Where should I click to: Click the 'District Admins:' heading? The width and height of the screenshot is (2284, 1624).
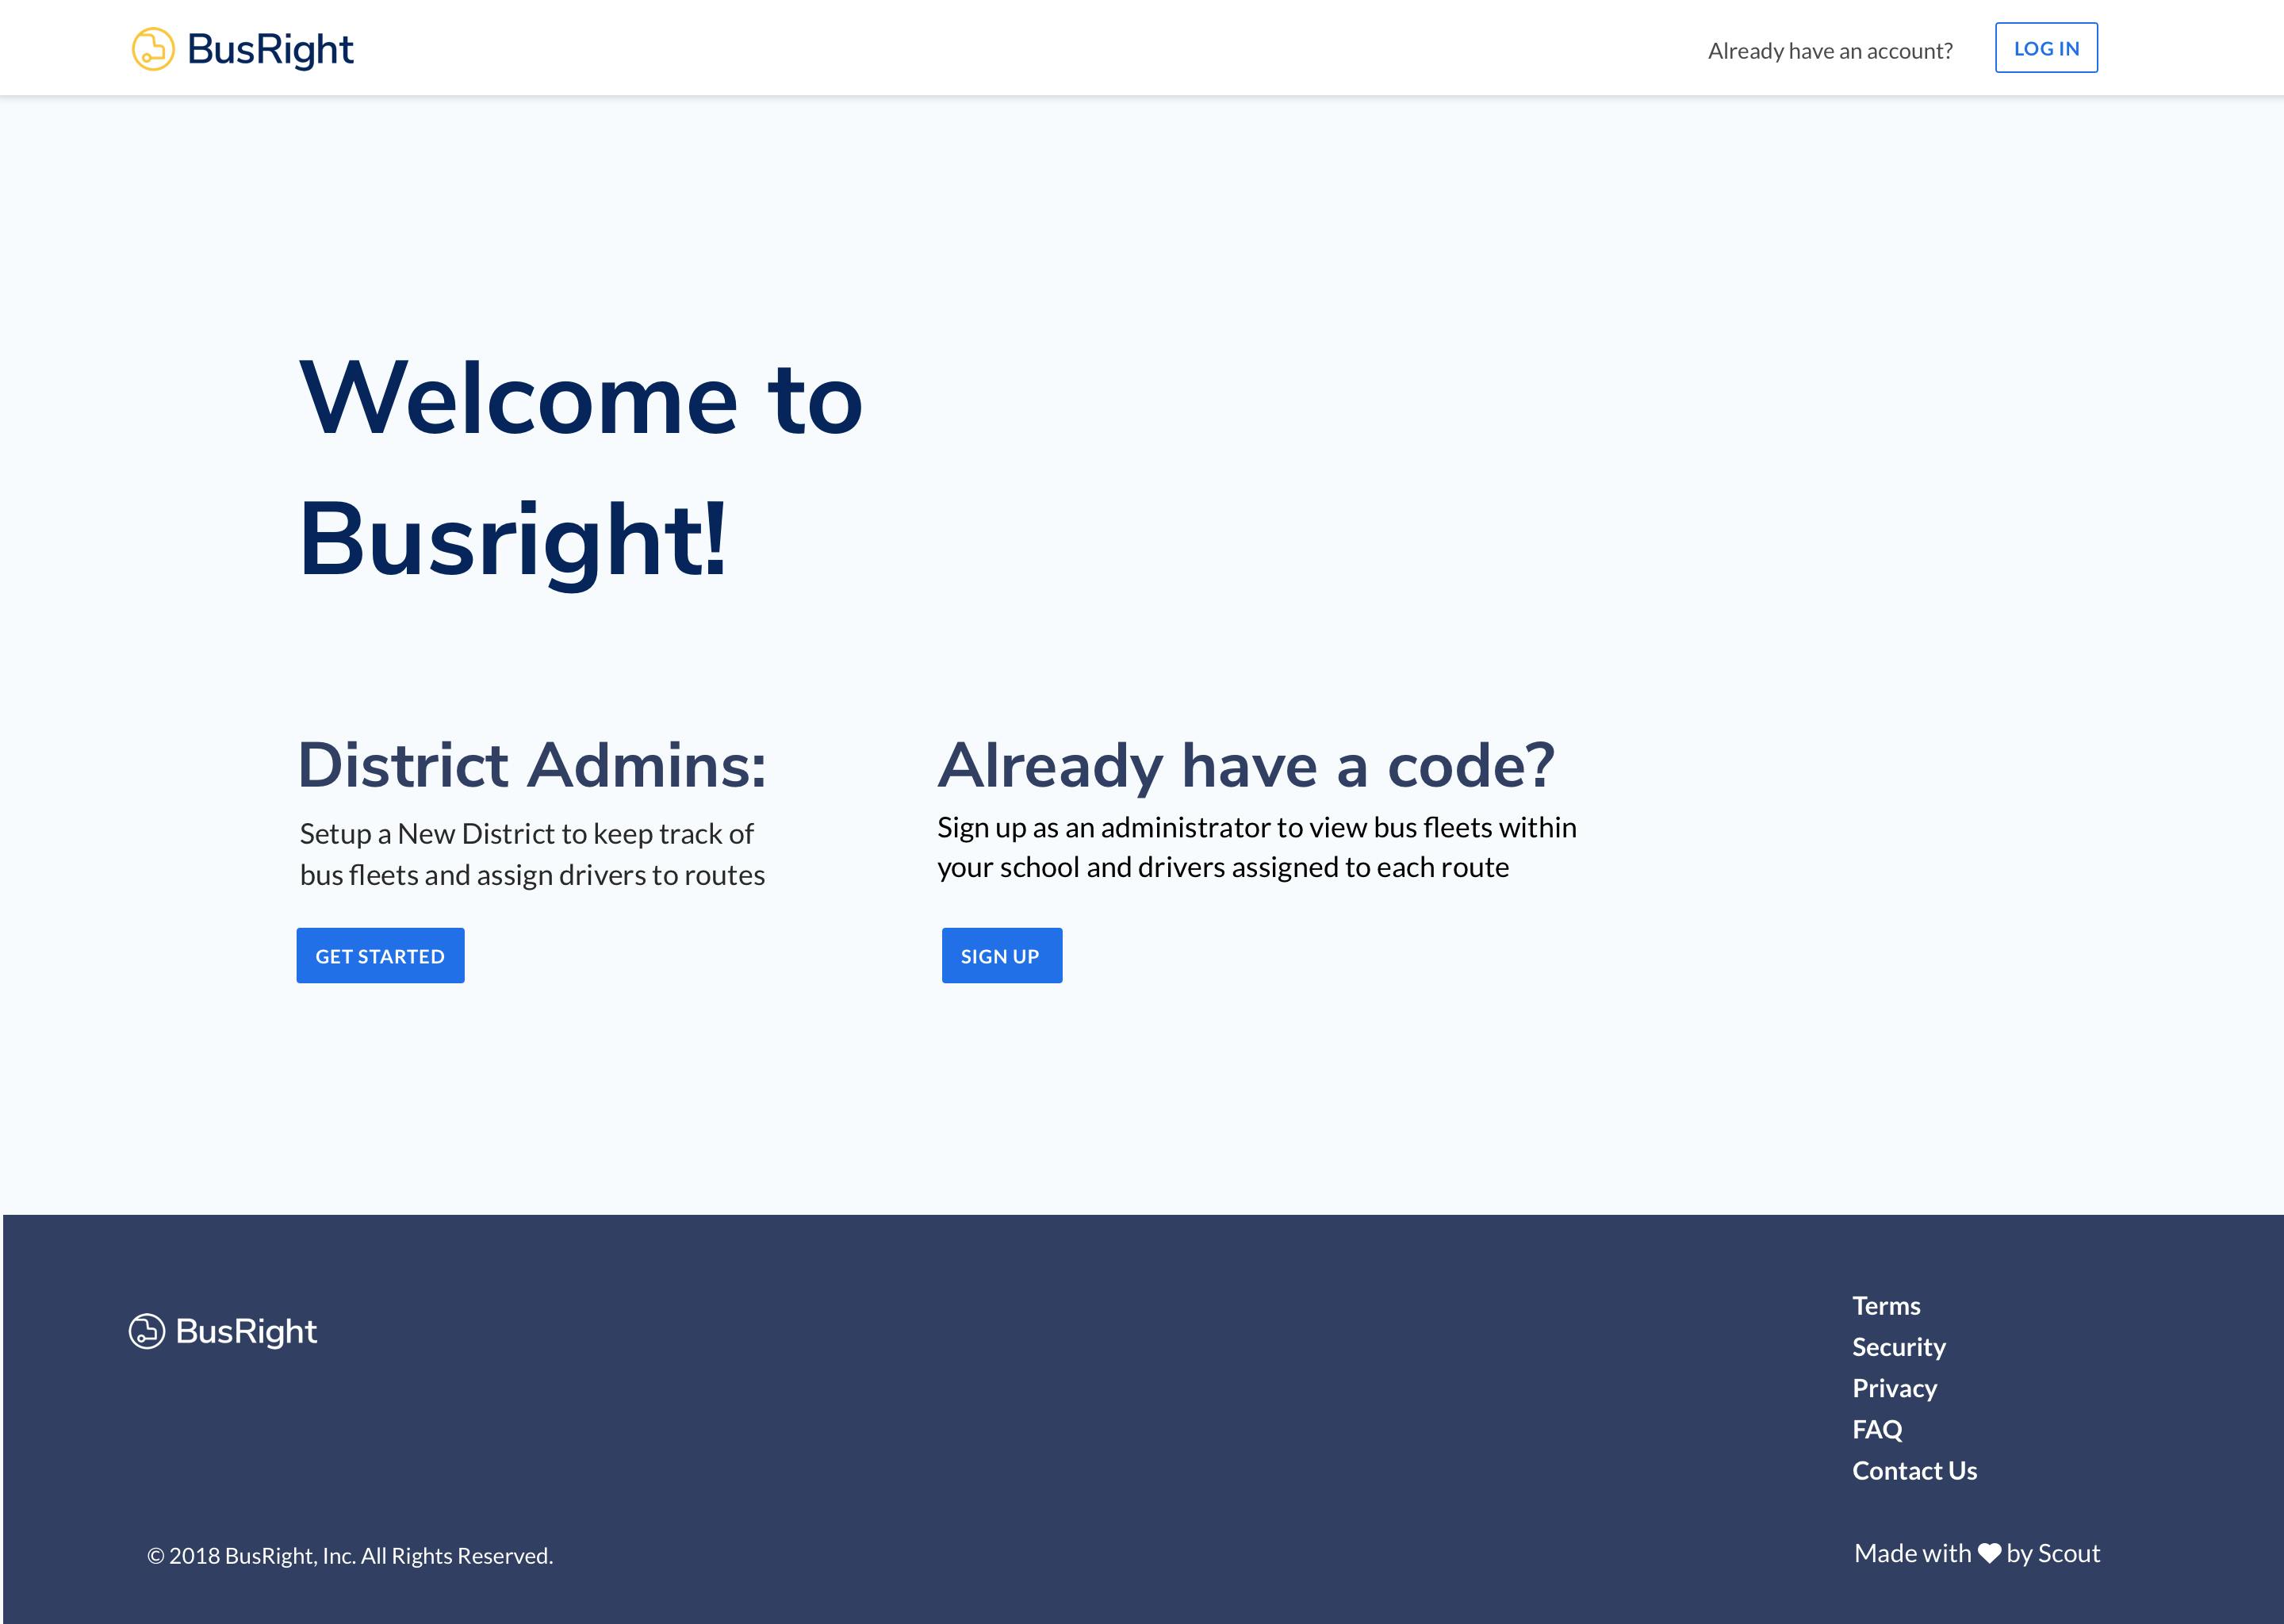coord(532,765)
